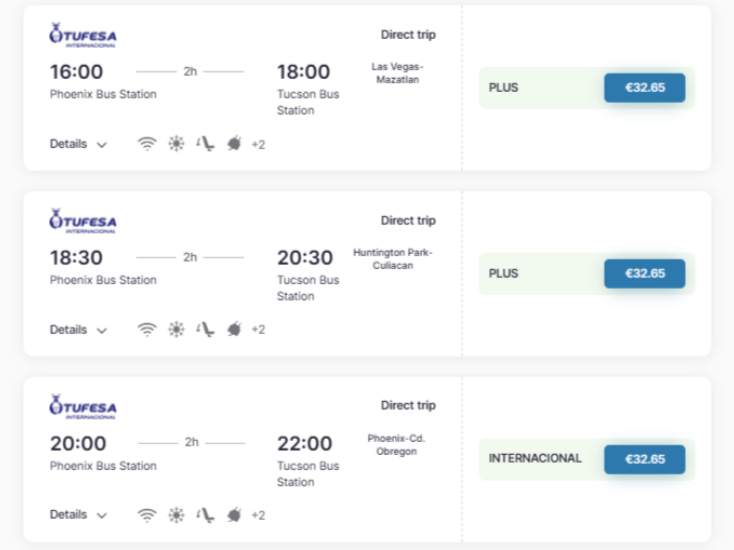Click the air conditioning icon on the 16:00 trip
The height and width of the screenshot is (550, 734).
[176, 143]
